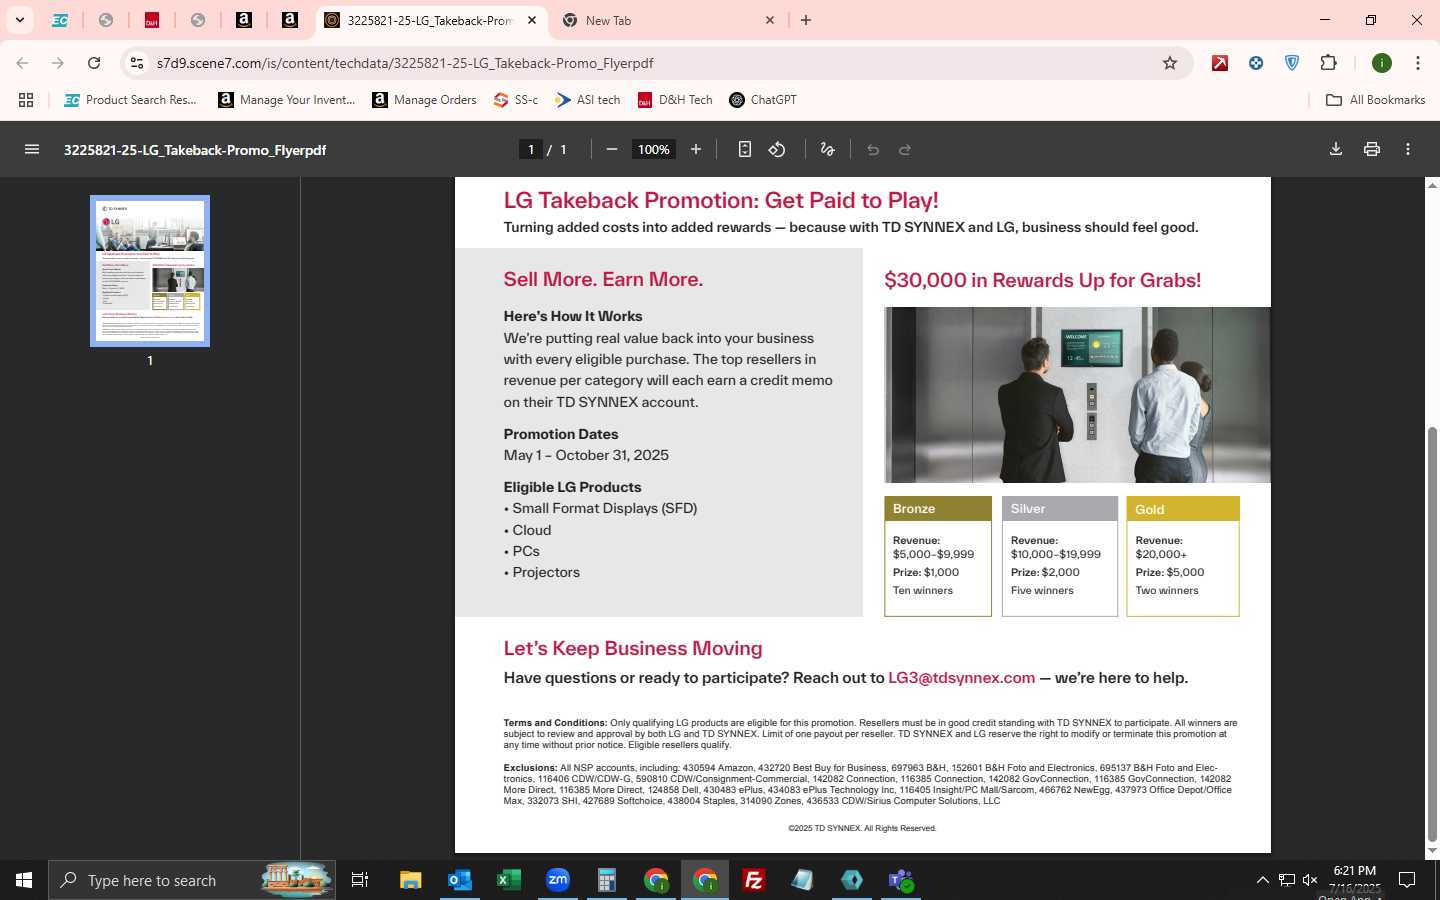Open Manage Your Invent... bookmark
Viewport: 1440px width, 900px height.
point(287,100)
